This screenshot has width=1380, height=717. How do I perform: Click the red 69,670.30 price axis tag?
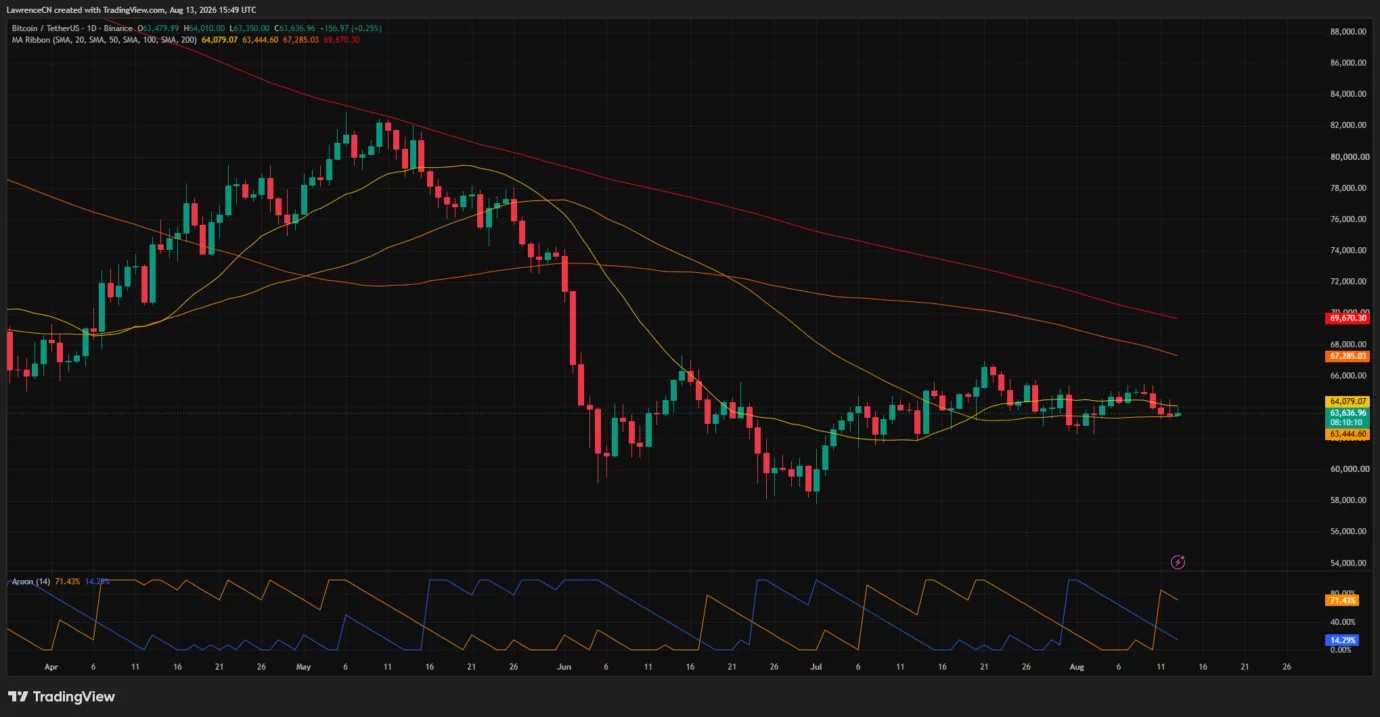tap(1348, 318)
